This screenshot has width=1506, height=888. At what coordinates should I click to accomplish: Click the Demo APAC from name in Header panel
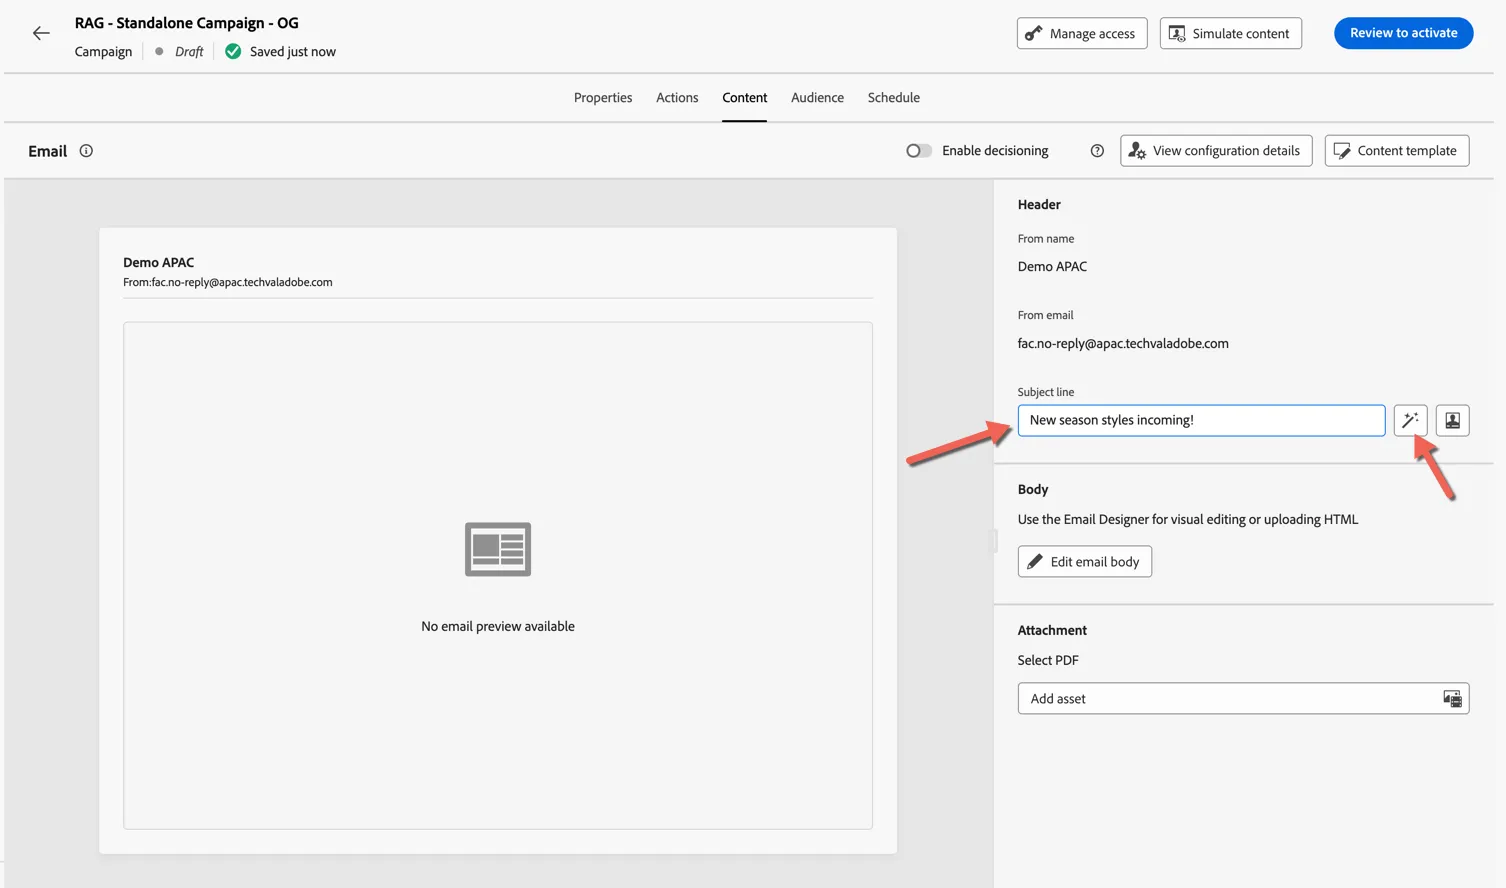(x=1052, y=266)
